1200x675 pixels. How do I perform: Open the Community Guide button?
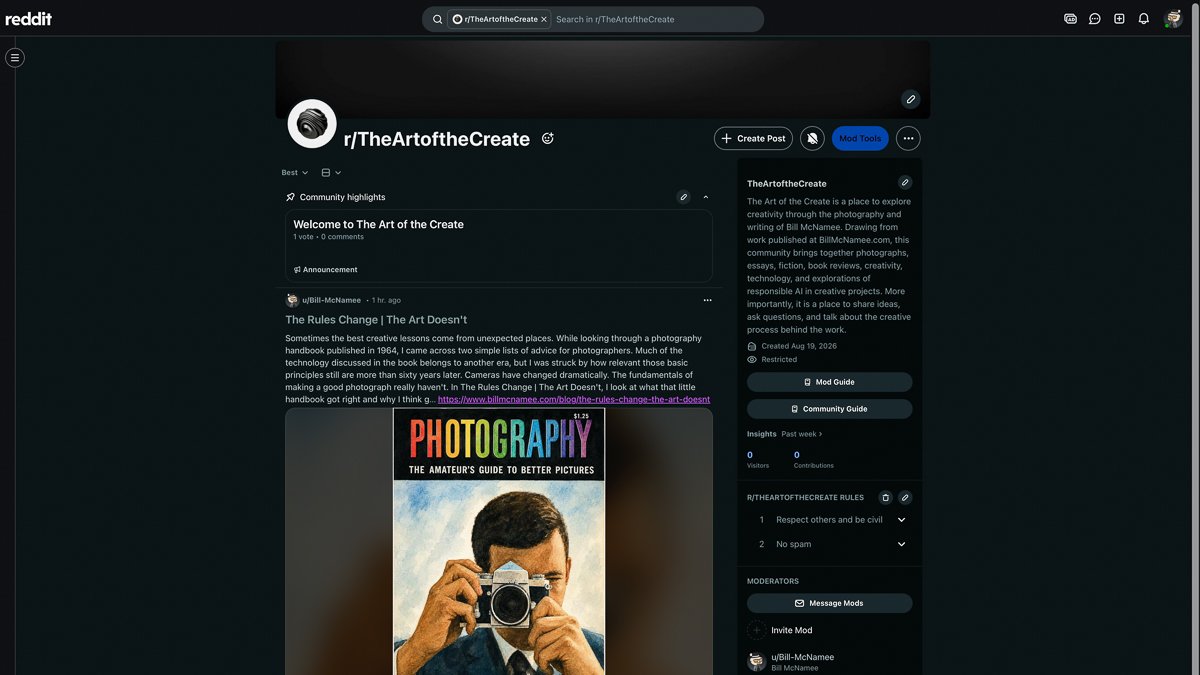click(829, 409)
